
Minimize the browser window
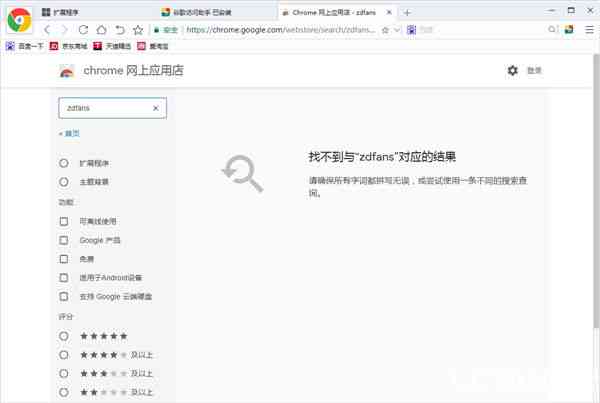pyautogui.click(x=551, y=11)
